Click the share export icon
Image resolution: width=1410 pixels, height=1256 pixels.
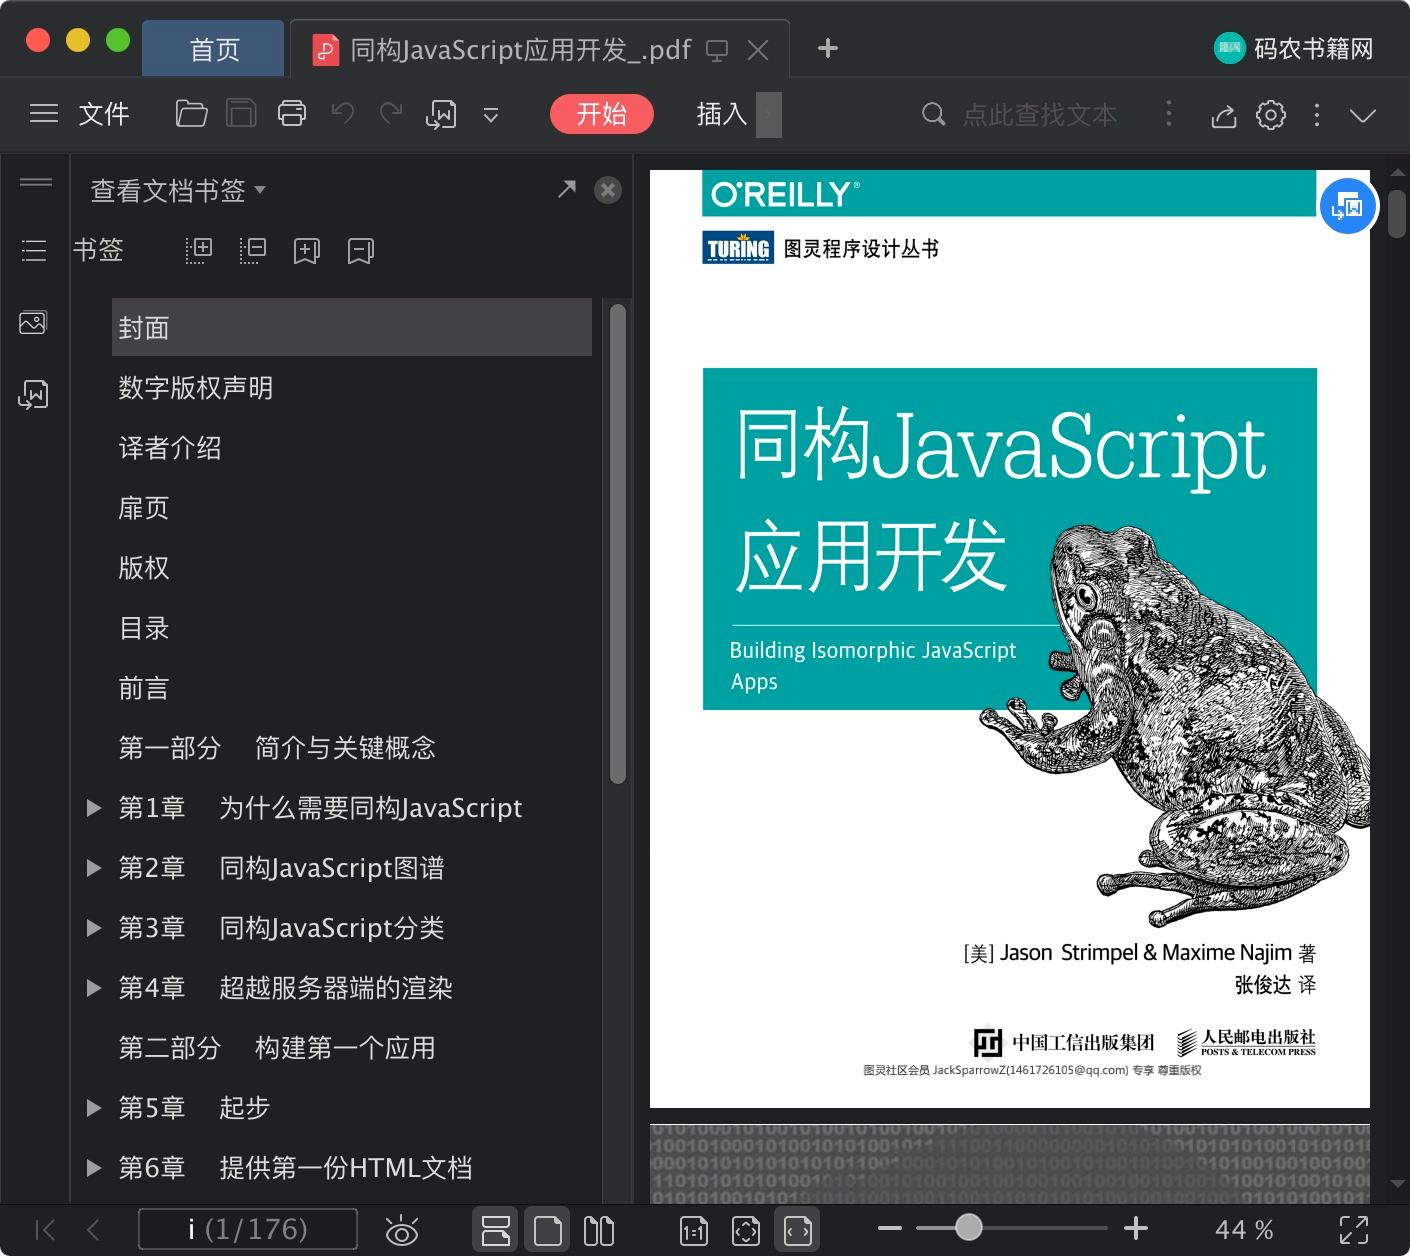pyautogui.click(x=1223, y=115)
